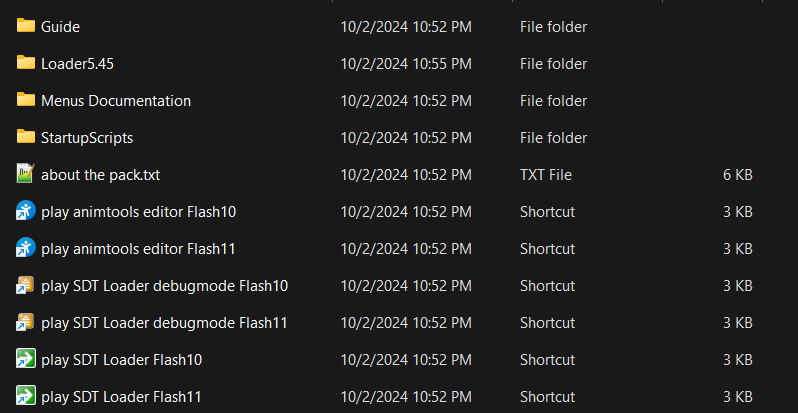The height and width of the screenshot is (413, 798).
Task: Select the Menus Documentation name label
Action: click(x=116, y=101)
